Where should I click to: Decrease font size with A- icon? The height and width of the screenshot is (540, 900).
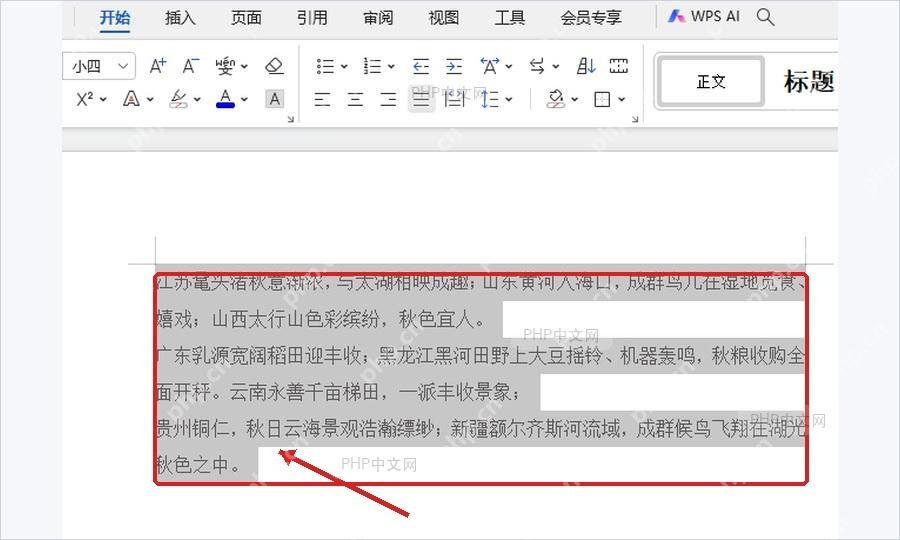[x=191, y=66]
